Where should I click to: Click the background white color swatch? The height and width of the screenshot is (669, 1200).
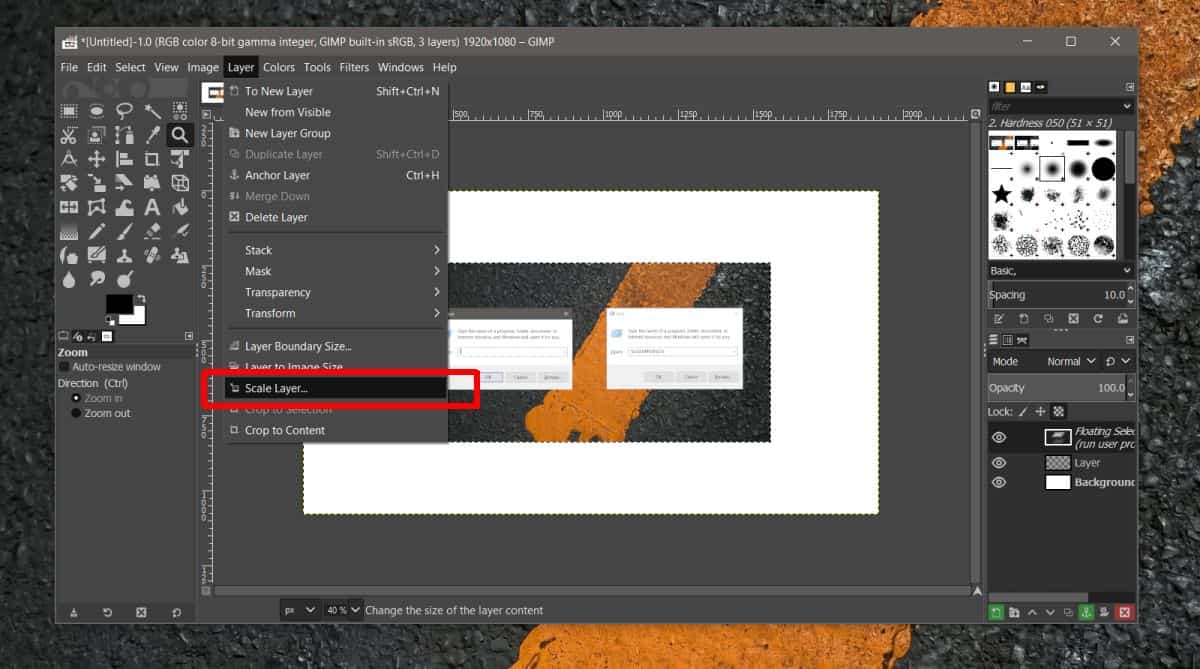[x=137, y=318]
